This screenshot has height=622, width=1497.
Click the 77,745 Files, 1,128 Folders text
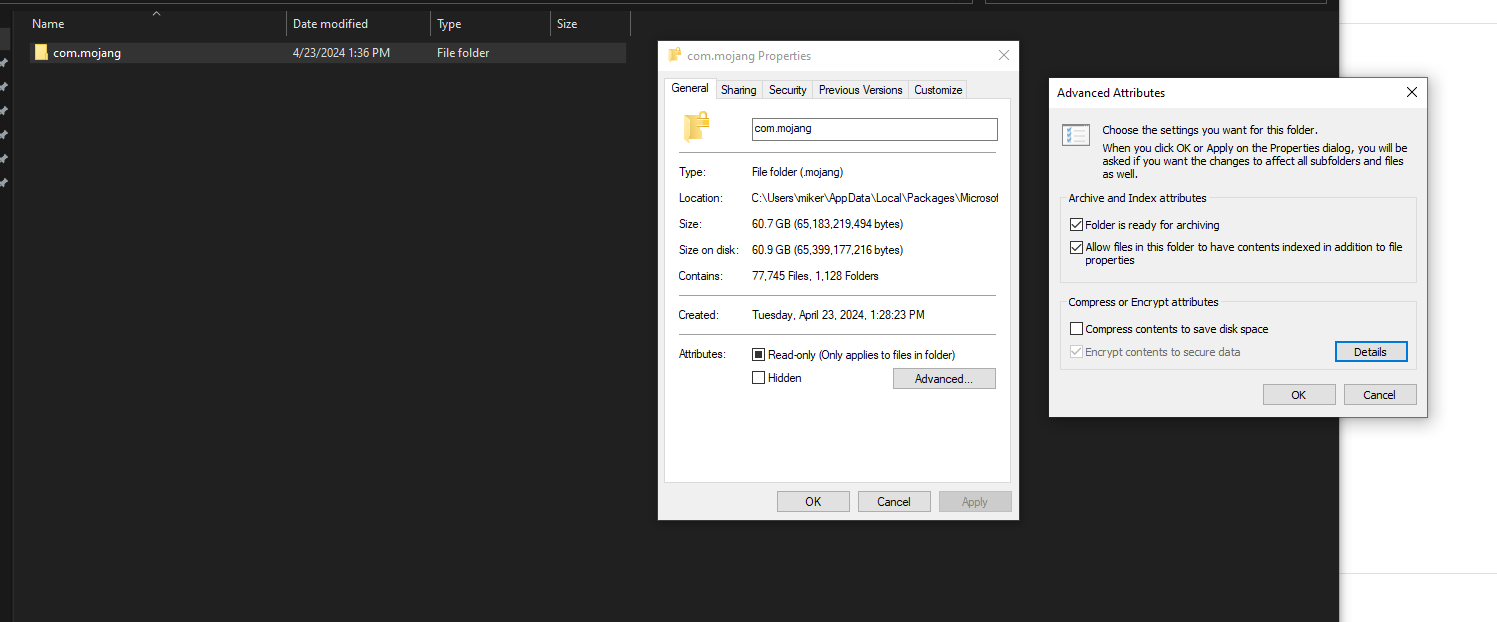tap(815, 276)
